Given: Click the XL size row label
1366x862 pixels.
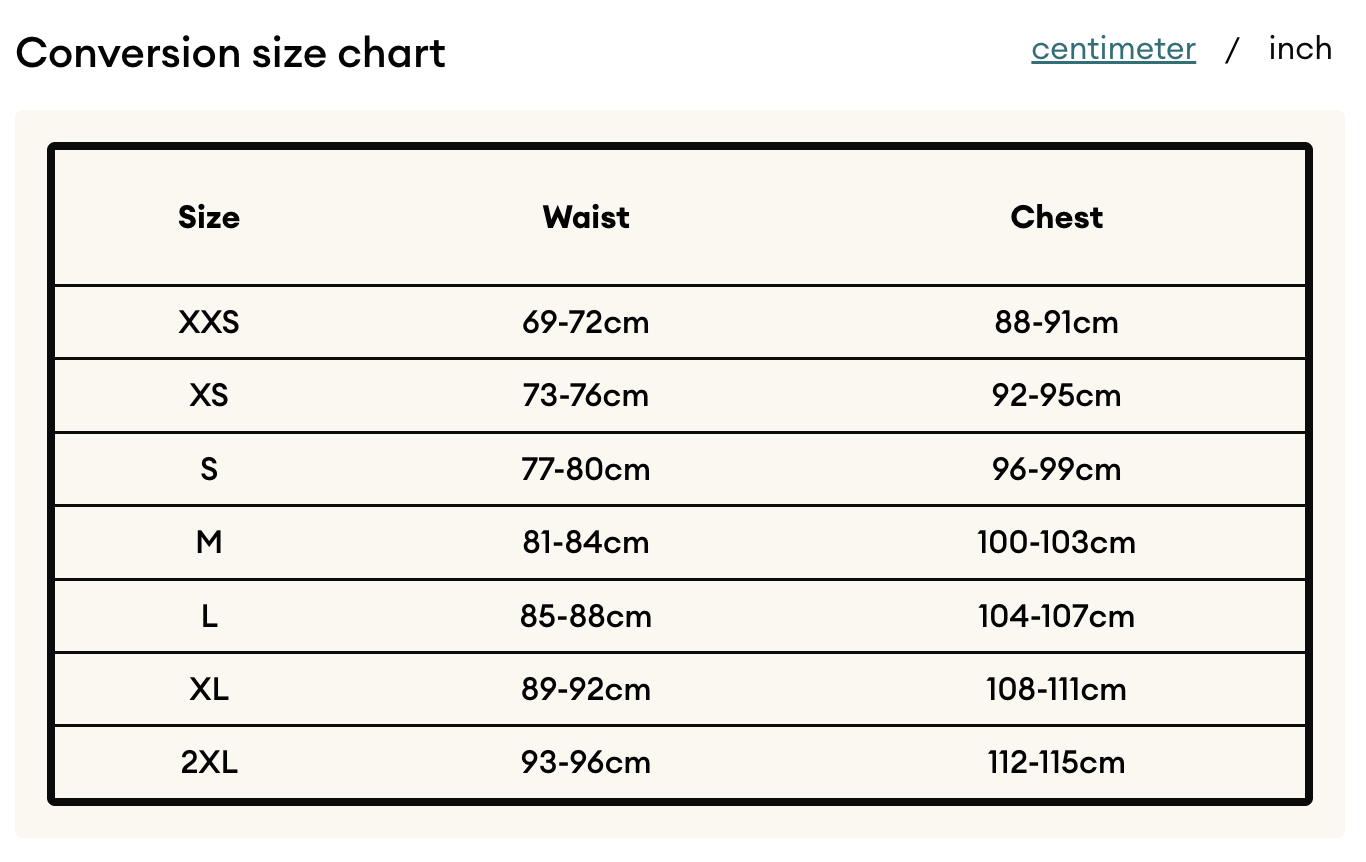Looking at the screenshot, I should (209, 690).
